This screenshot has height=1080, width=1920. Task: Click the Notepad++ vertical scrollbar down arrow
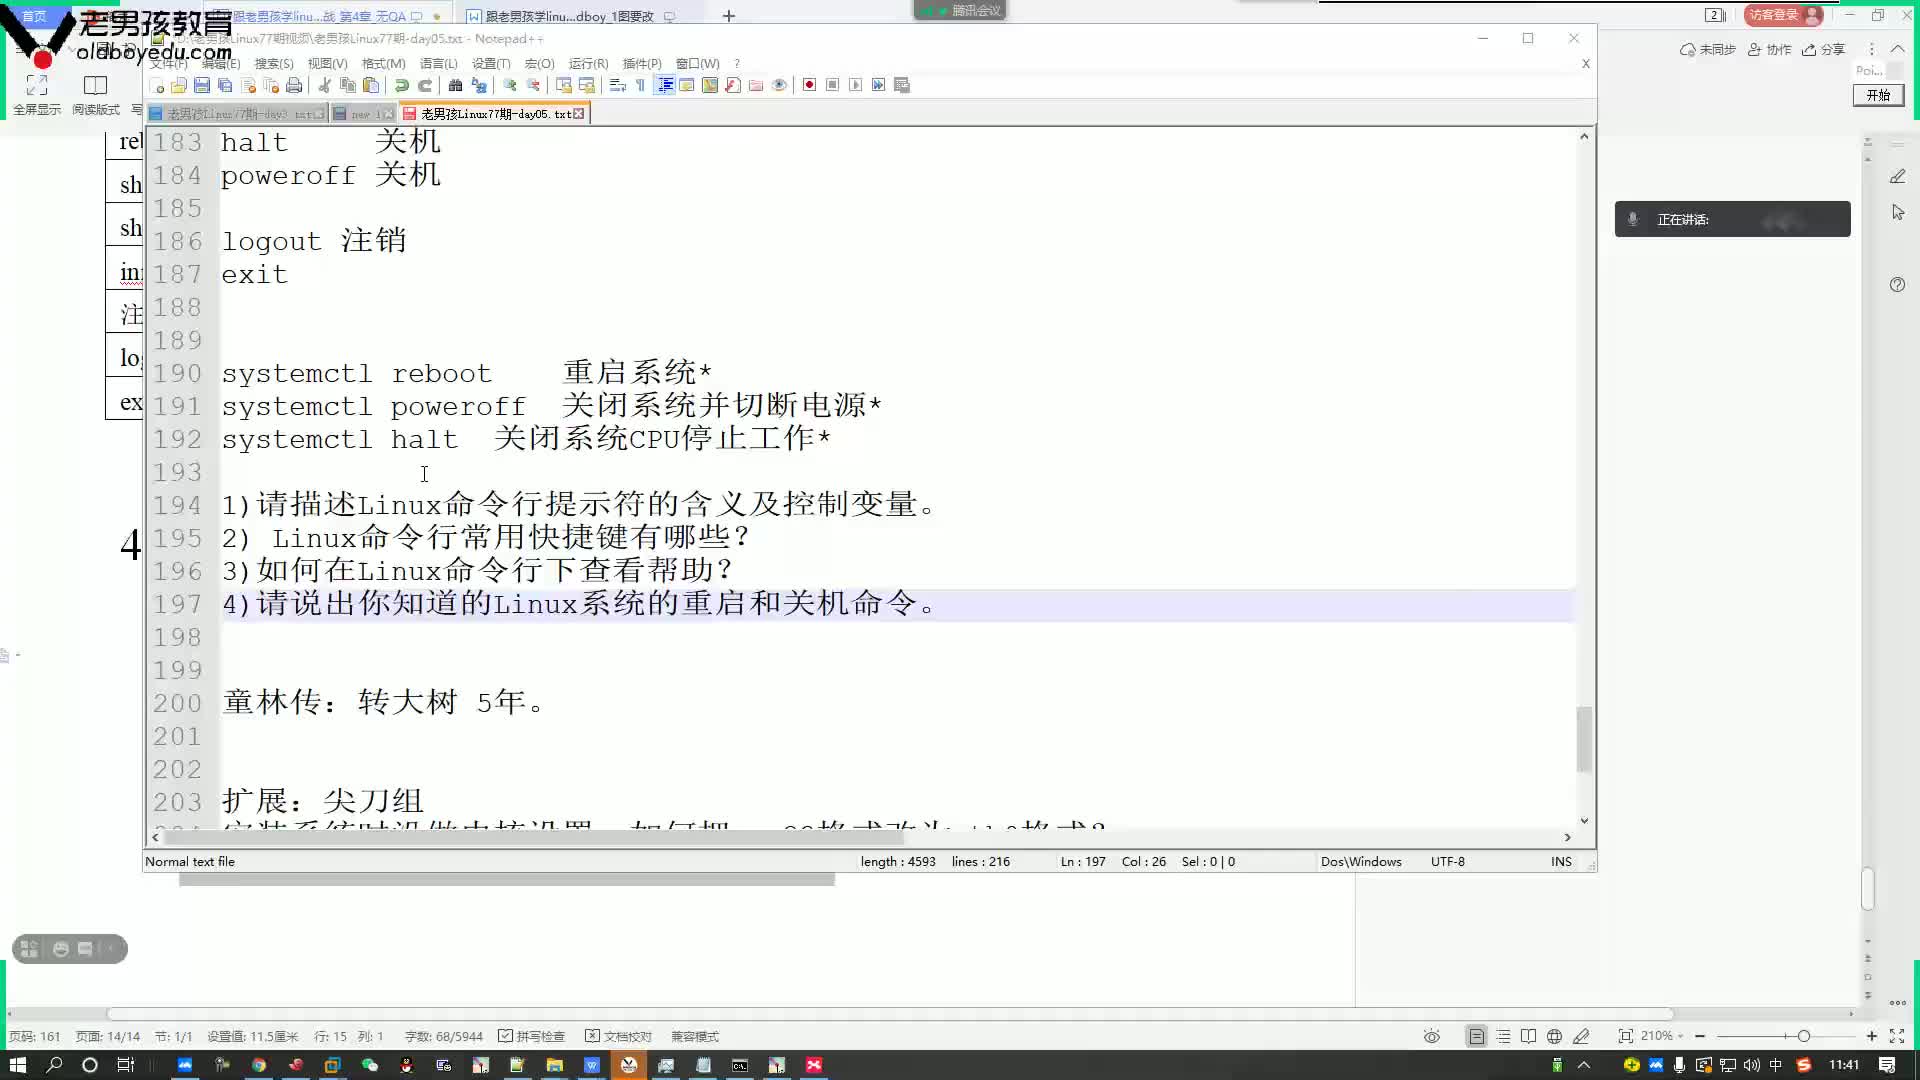(1584, 820)
